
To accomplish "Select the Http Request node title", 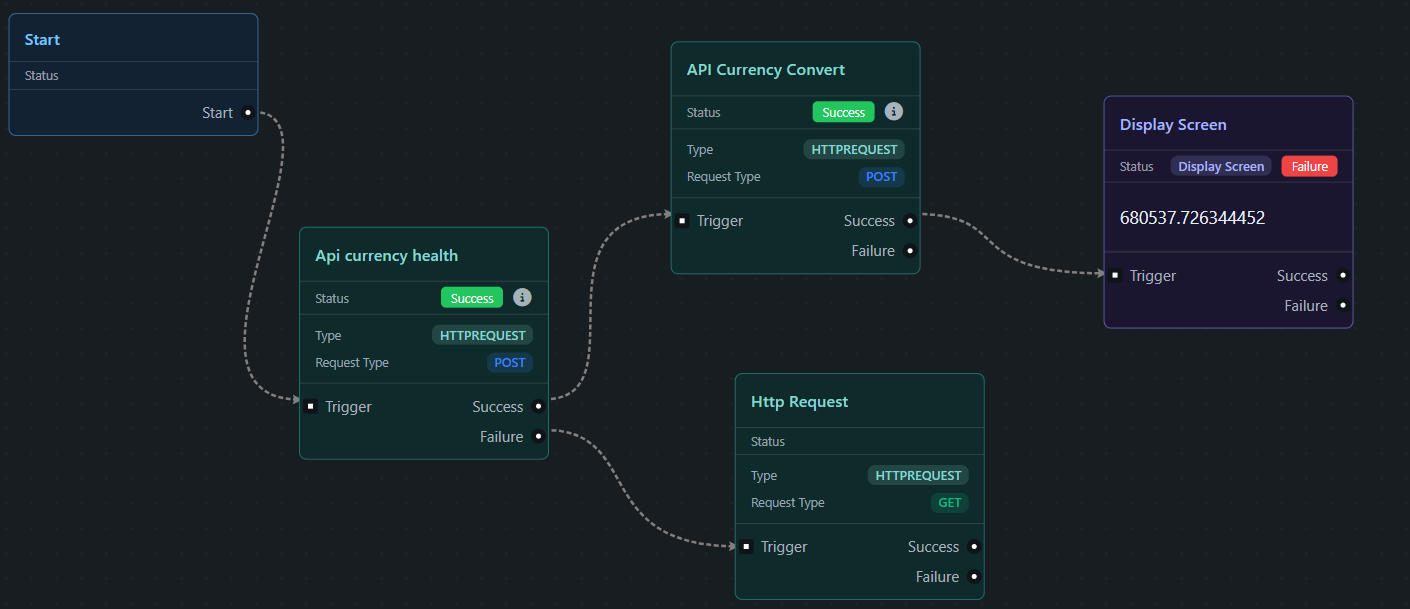I will click(x=799, y=401).
